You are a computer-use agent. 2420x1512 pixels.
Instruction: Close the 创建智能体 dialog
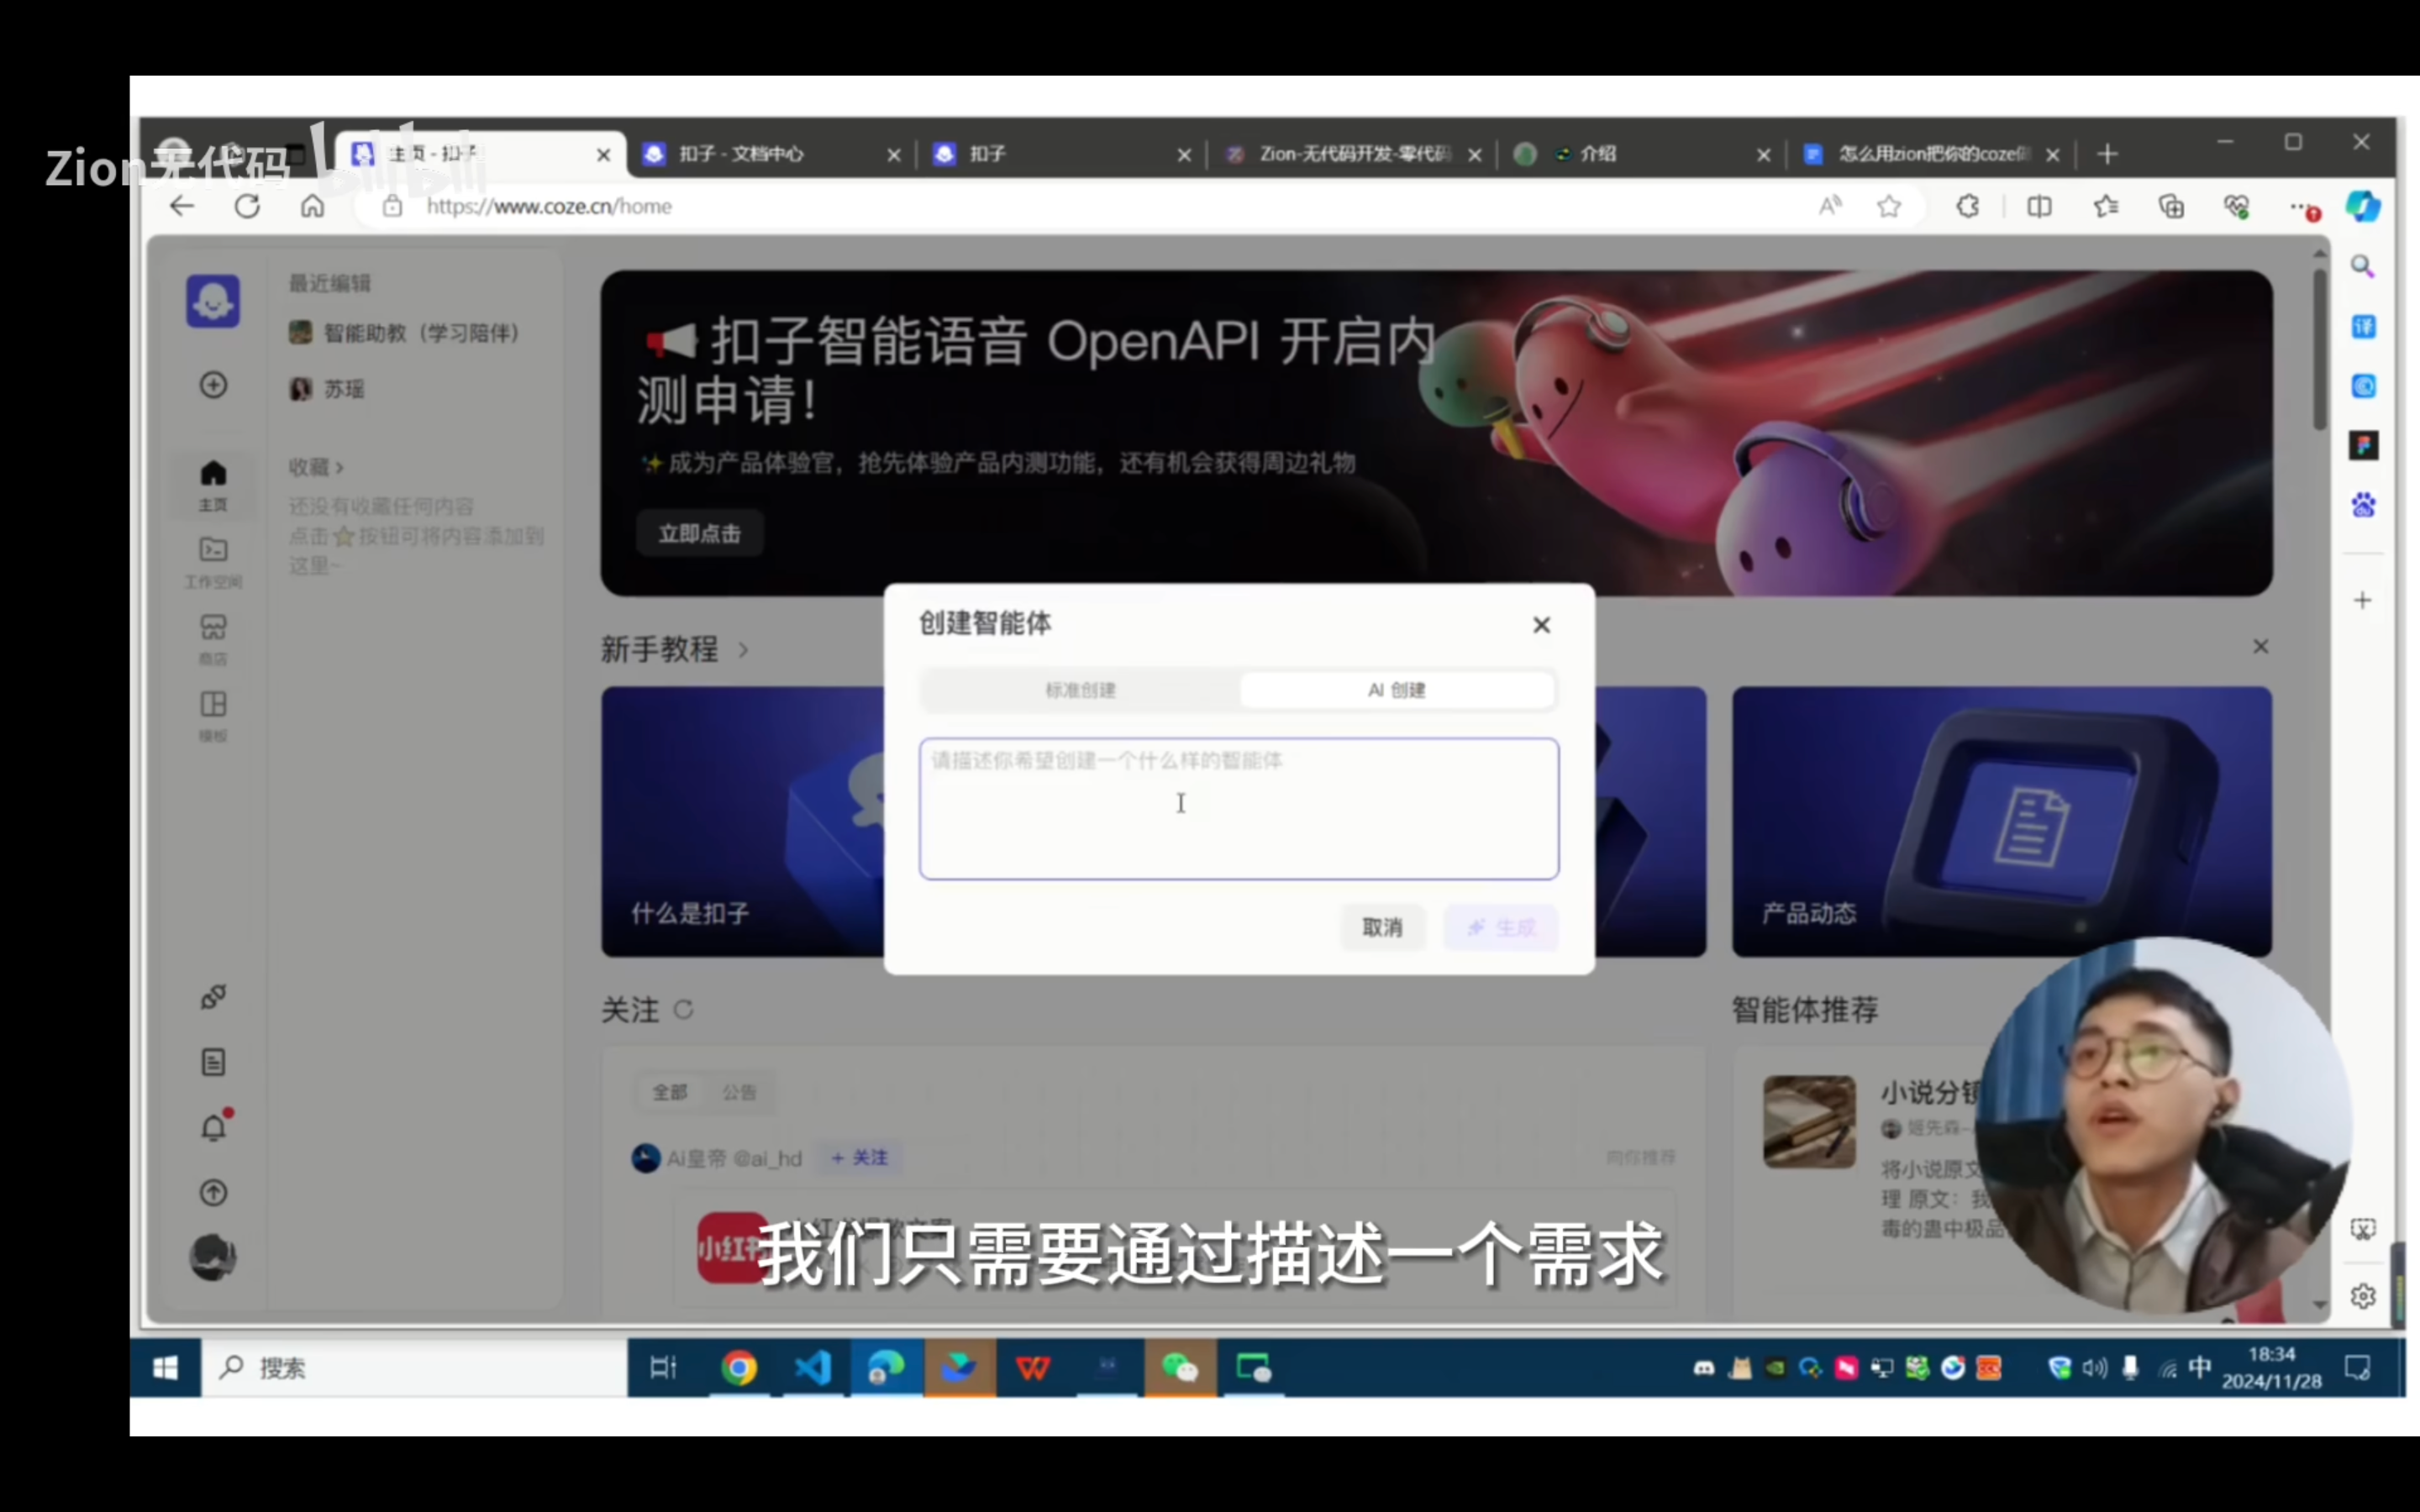[x=1542, y=625]
